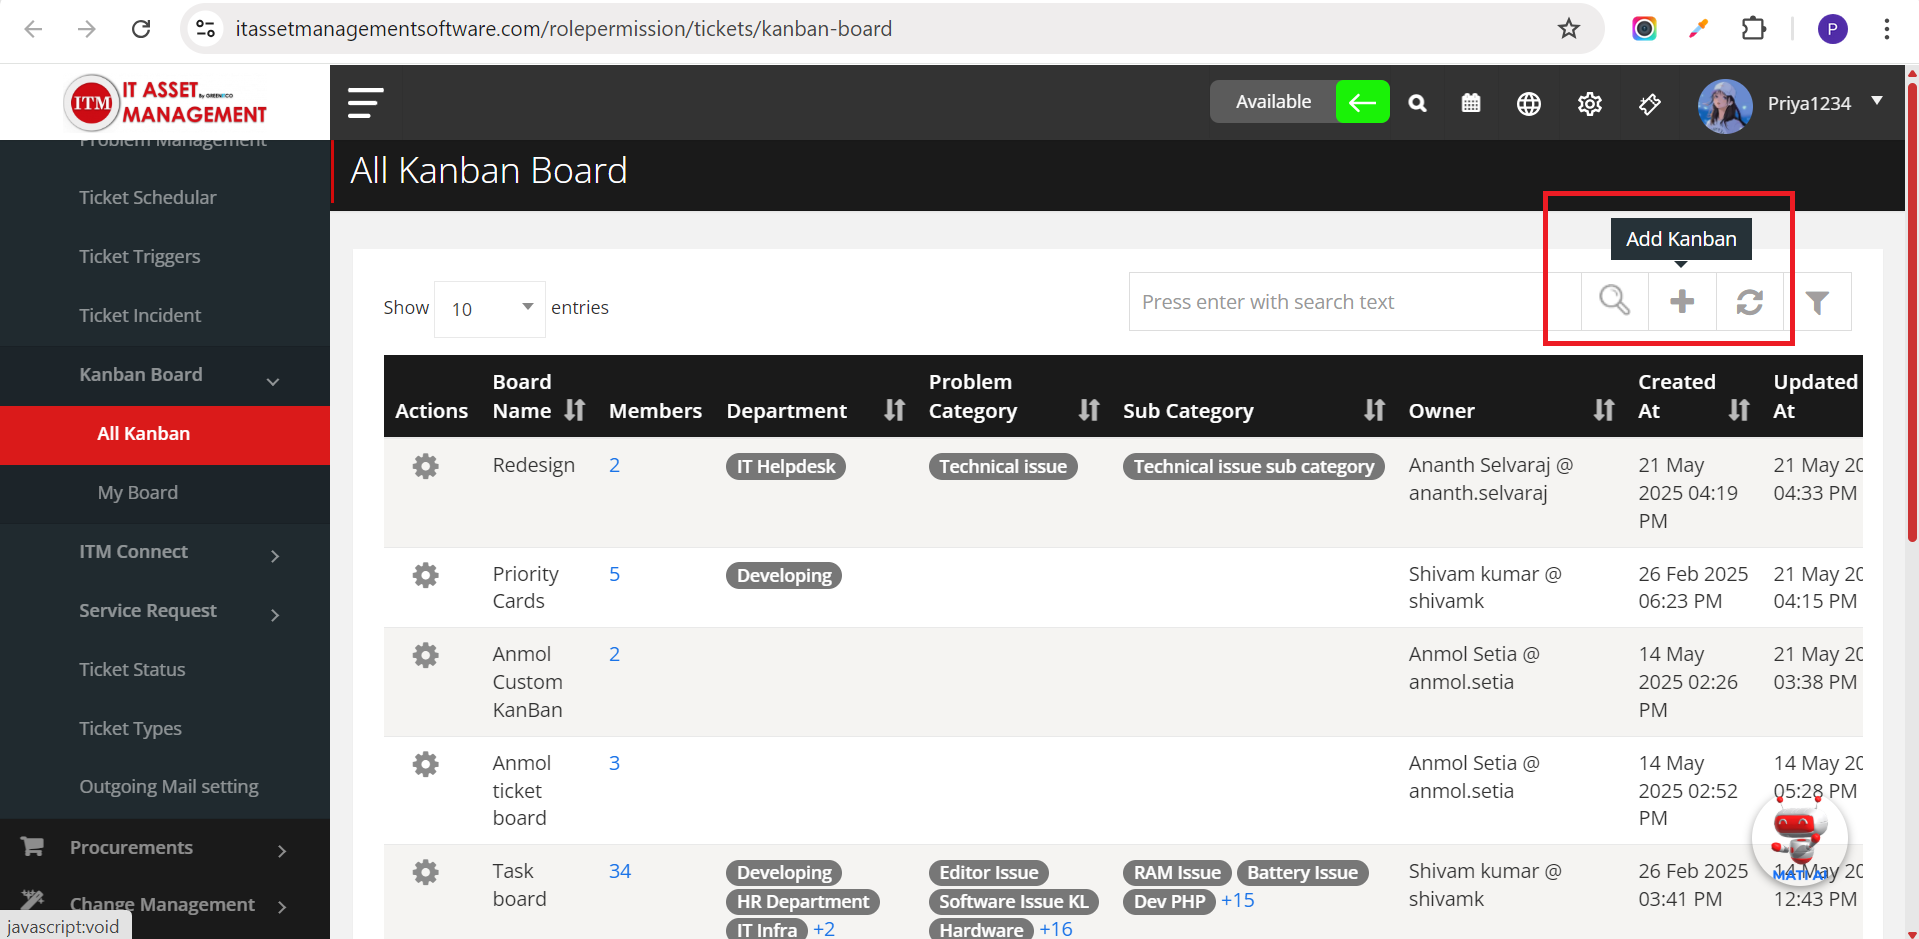Click the table search text field

tap(1330, 301)
